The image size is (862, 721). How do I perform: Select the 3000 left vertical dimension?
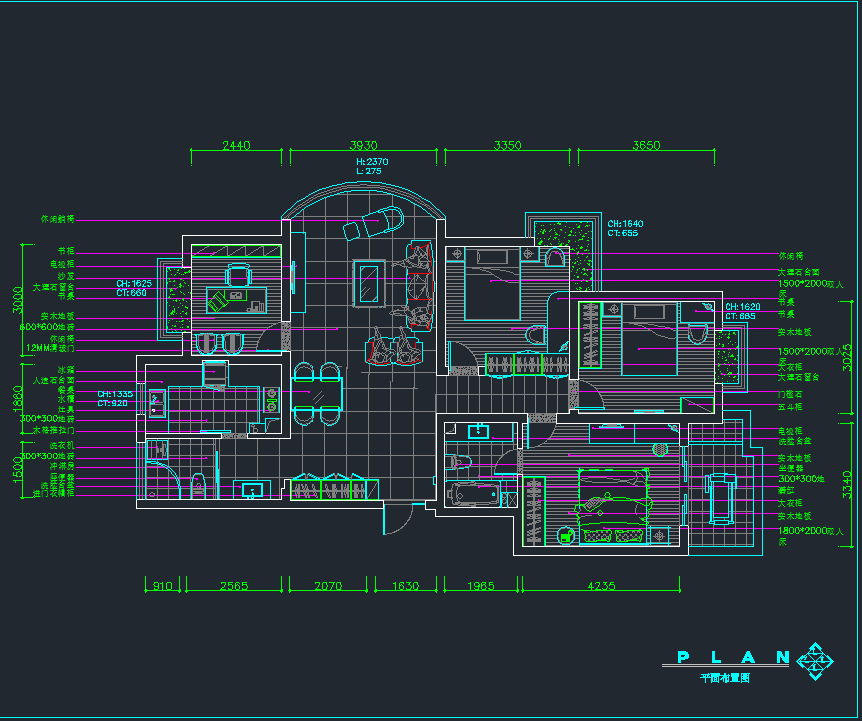tap(16, 299)
